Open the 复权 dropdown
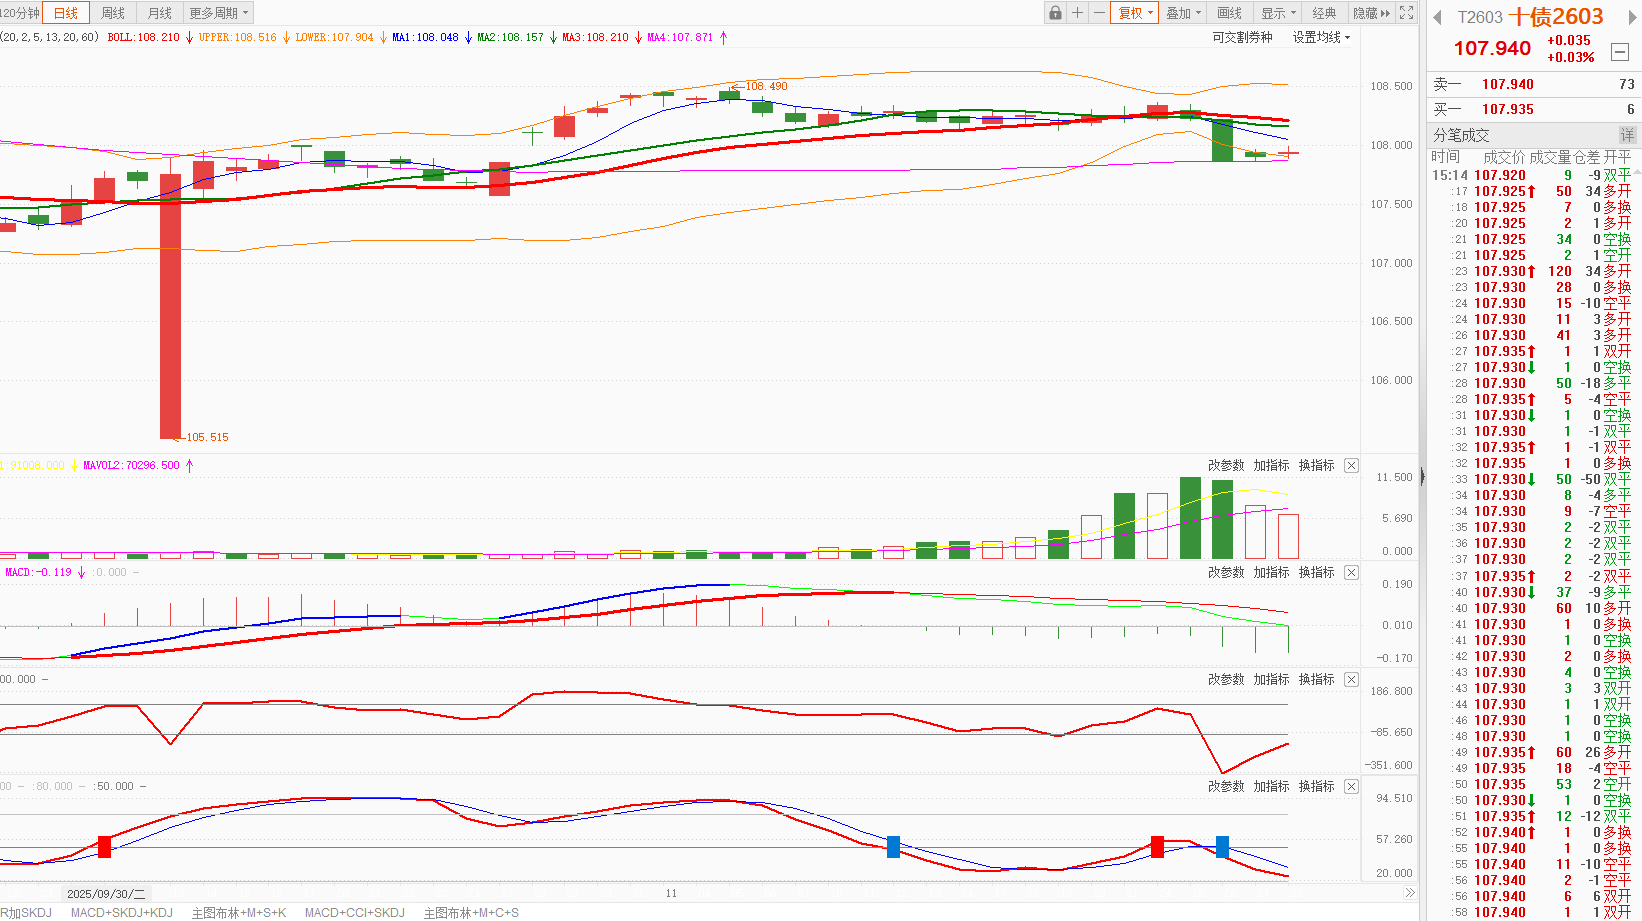1642x921 pixels. coord(1135,13)
